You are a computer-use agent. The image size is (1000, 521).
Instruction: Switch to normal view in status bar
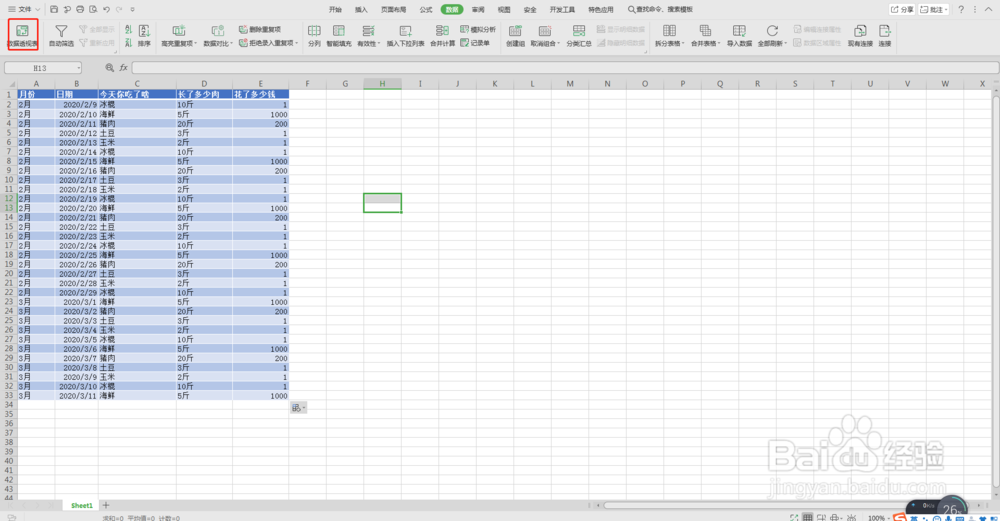tap(807, 517)
